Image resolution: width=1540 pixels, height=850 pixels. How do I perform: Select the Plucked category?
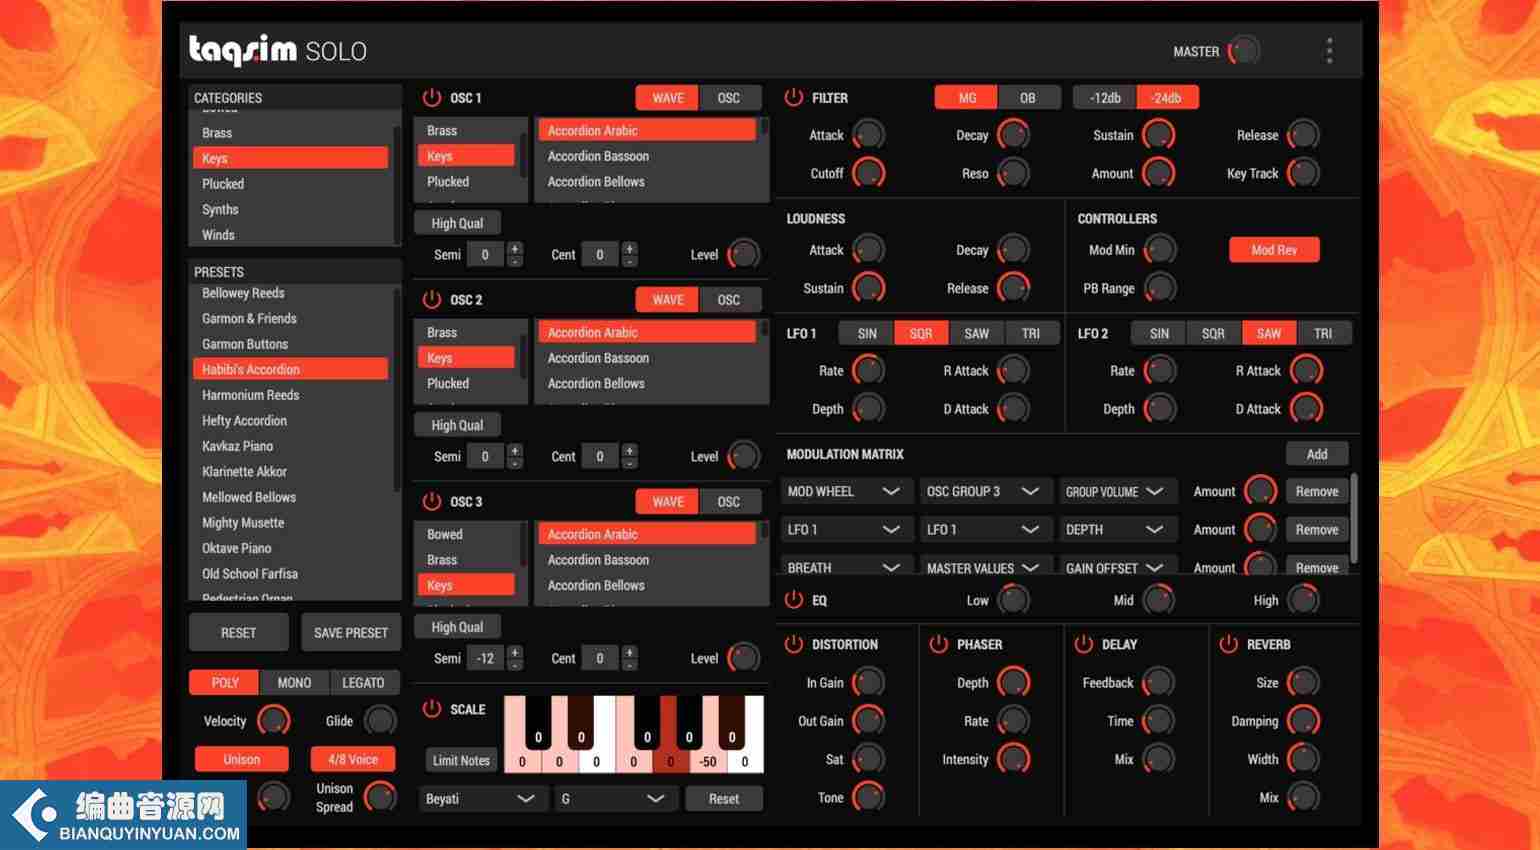[x=290, y=184]
